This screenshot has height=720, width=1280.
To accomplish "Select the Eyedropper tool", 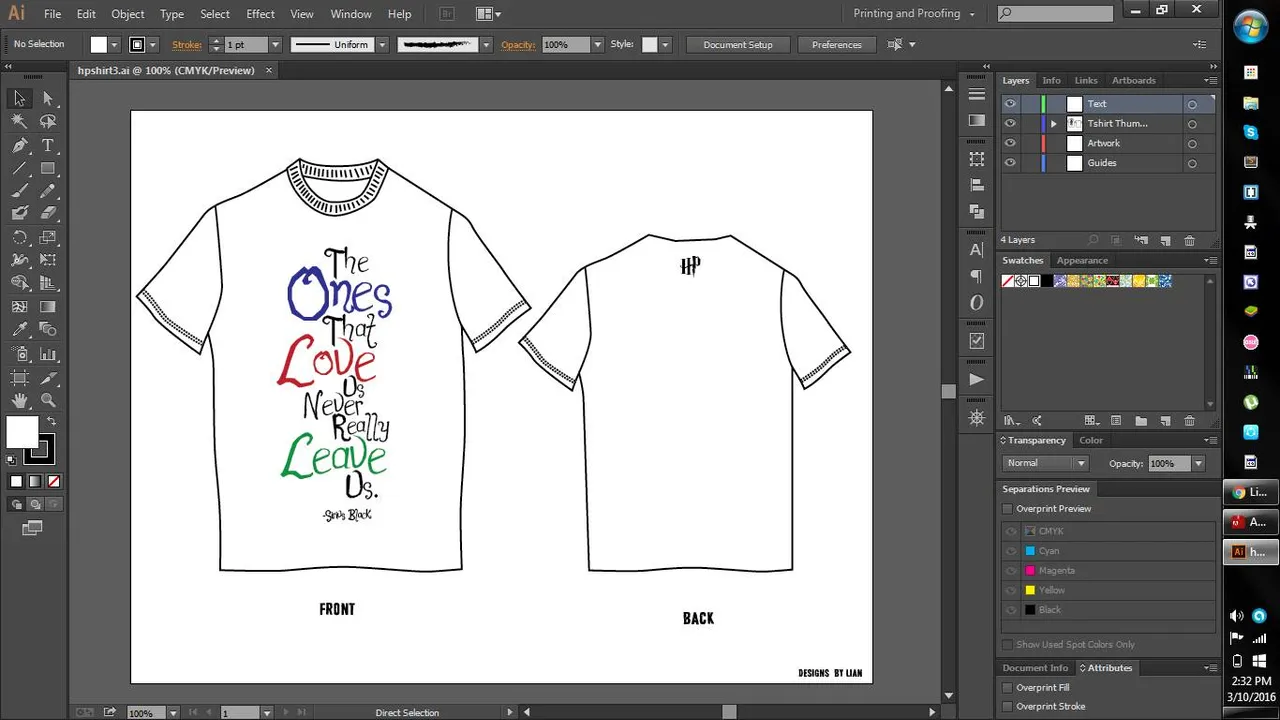I will pyautogui.click(x=19, y=329).
